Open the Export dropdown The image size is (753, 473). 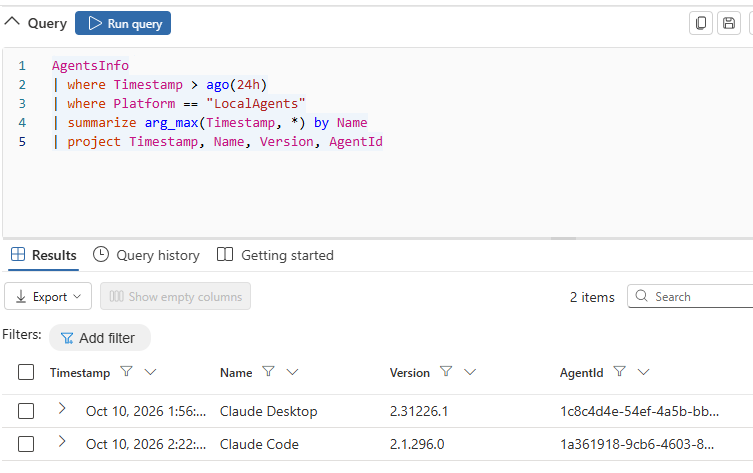(48, 296)
